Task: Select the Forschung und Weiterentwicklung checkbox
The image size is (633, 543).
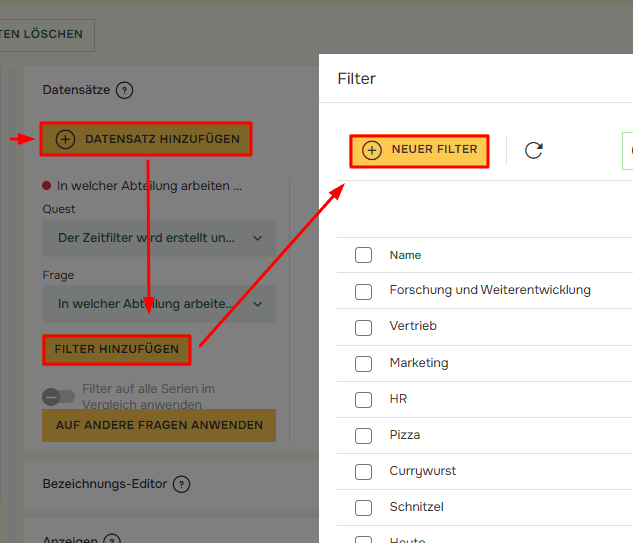Action: 363,291
